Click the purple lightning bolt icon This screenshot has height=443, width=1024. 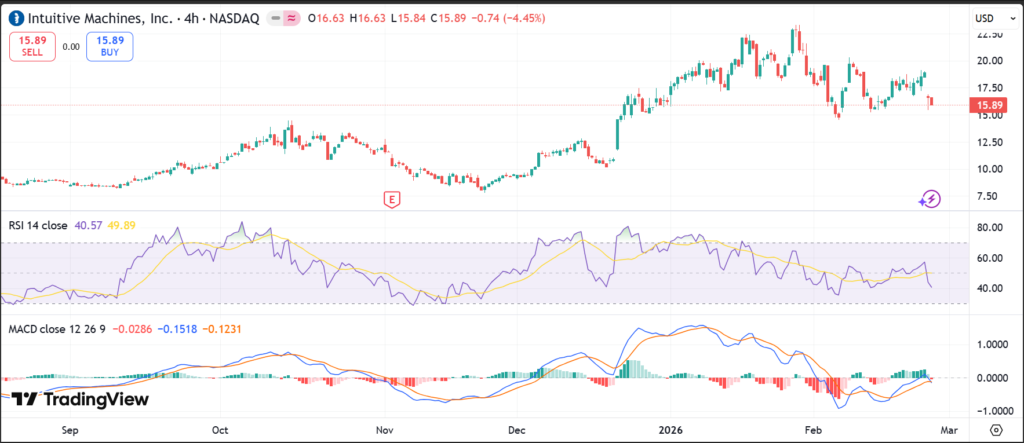(x=930, y=199)
